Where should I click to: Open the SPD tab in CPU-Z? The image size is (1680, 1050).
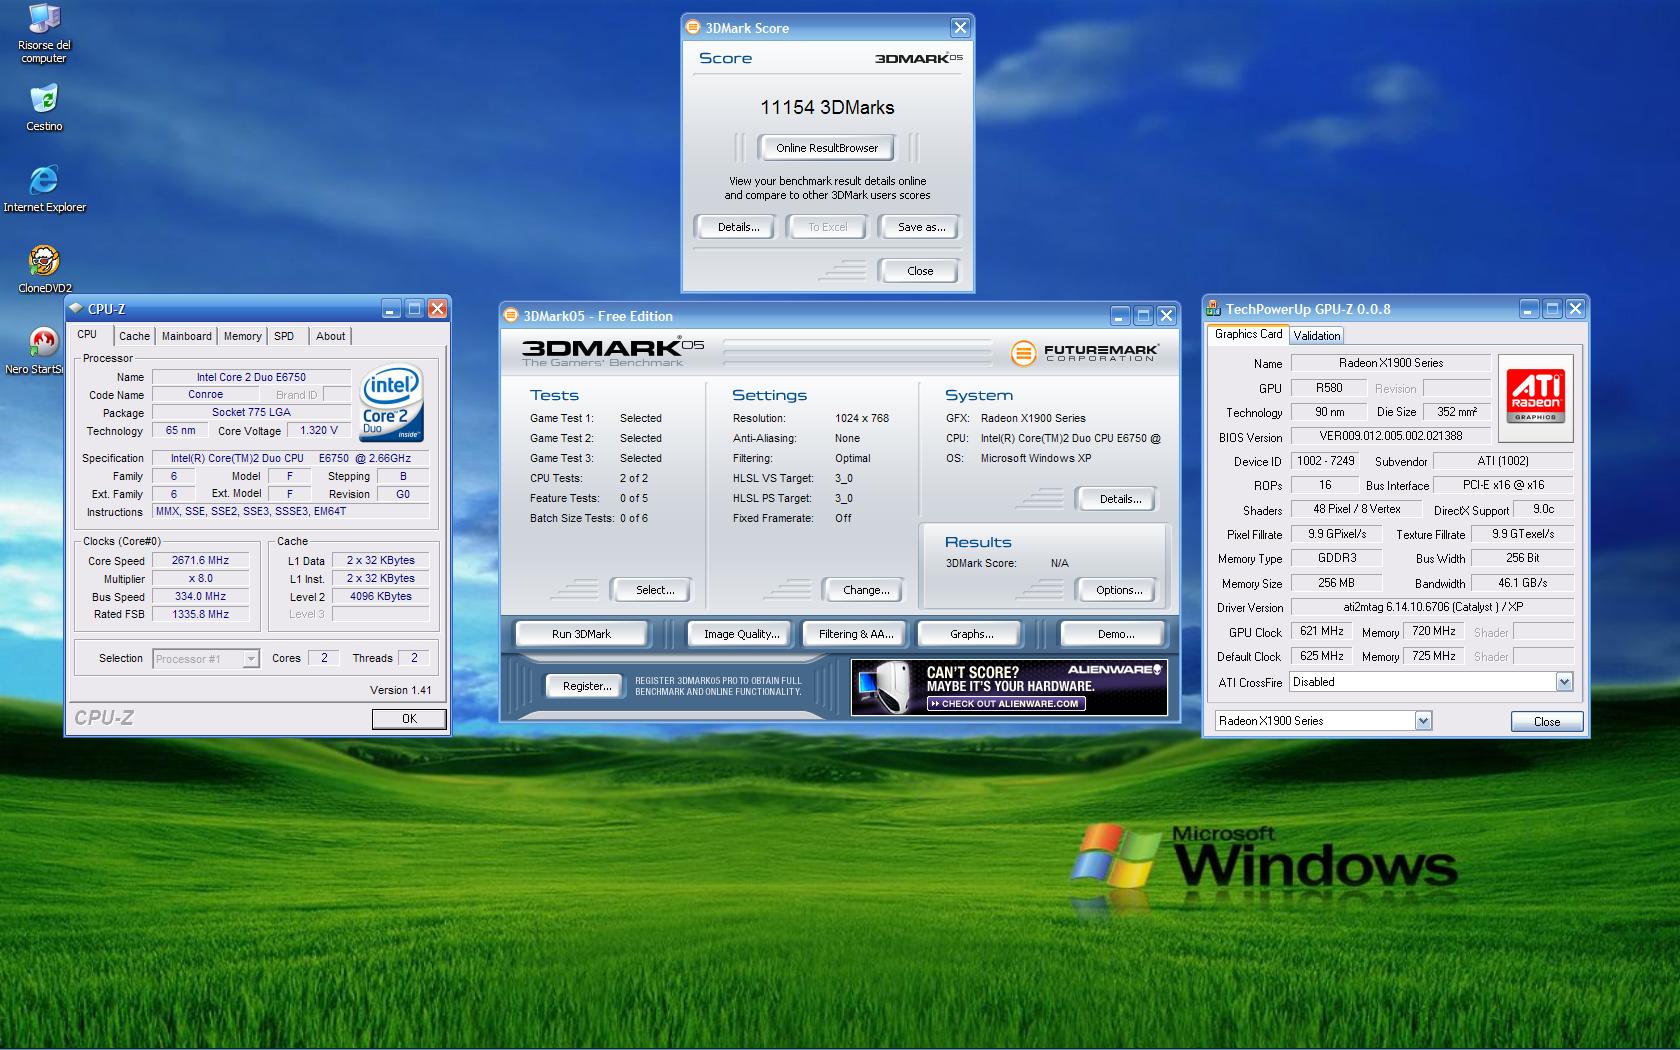click(284, 336)
